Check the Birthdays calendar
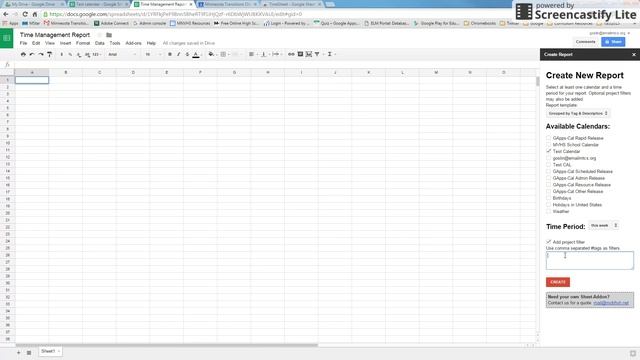The image size is (640, 360). tap(549, 198)
